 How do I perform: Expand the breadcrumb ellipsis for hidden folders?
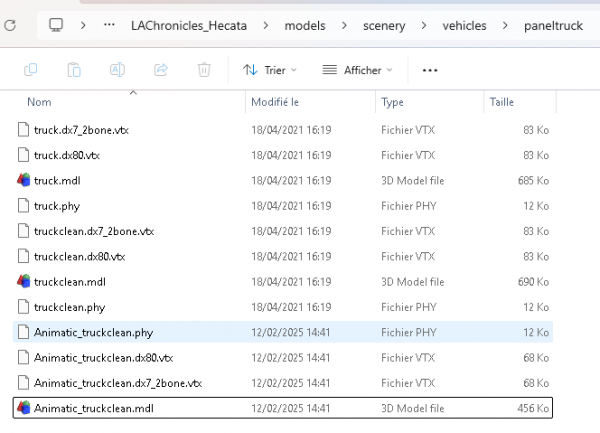point(108,23)
